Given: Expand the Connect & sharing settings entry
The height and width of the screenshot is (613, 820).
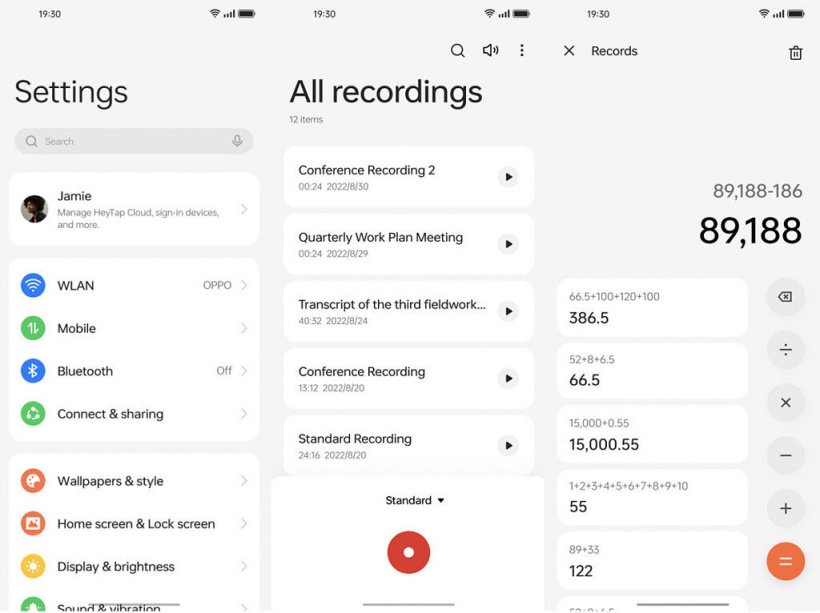Looking at the screenshot, I should pyautogui.click(x=133, y=413).
